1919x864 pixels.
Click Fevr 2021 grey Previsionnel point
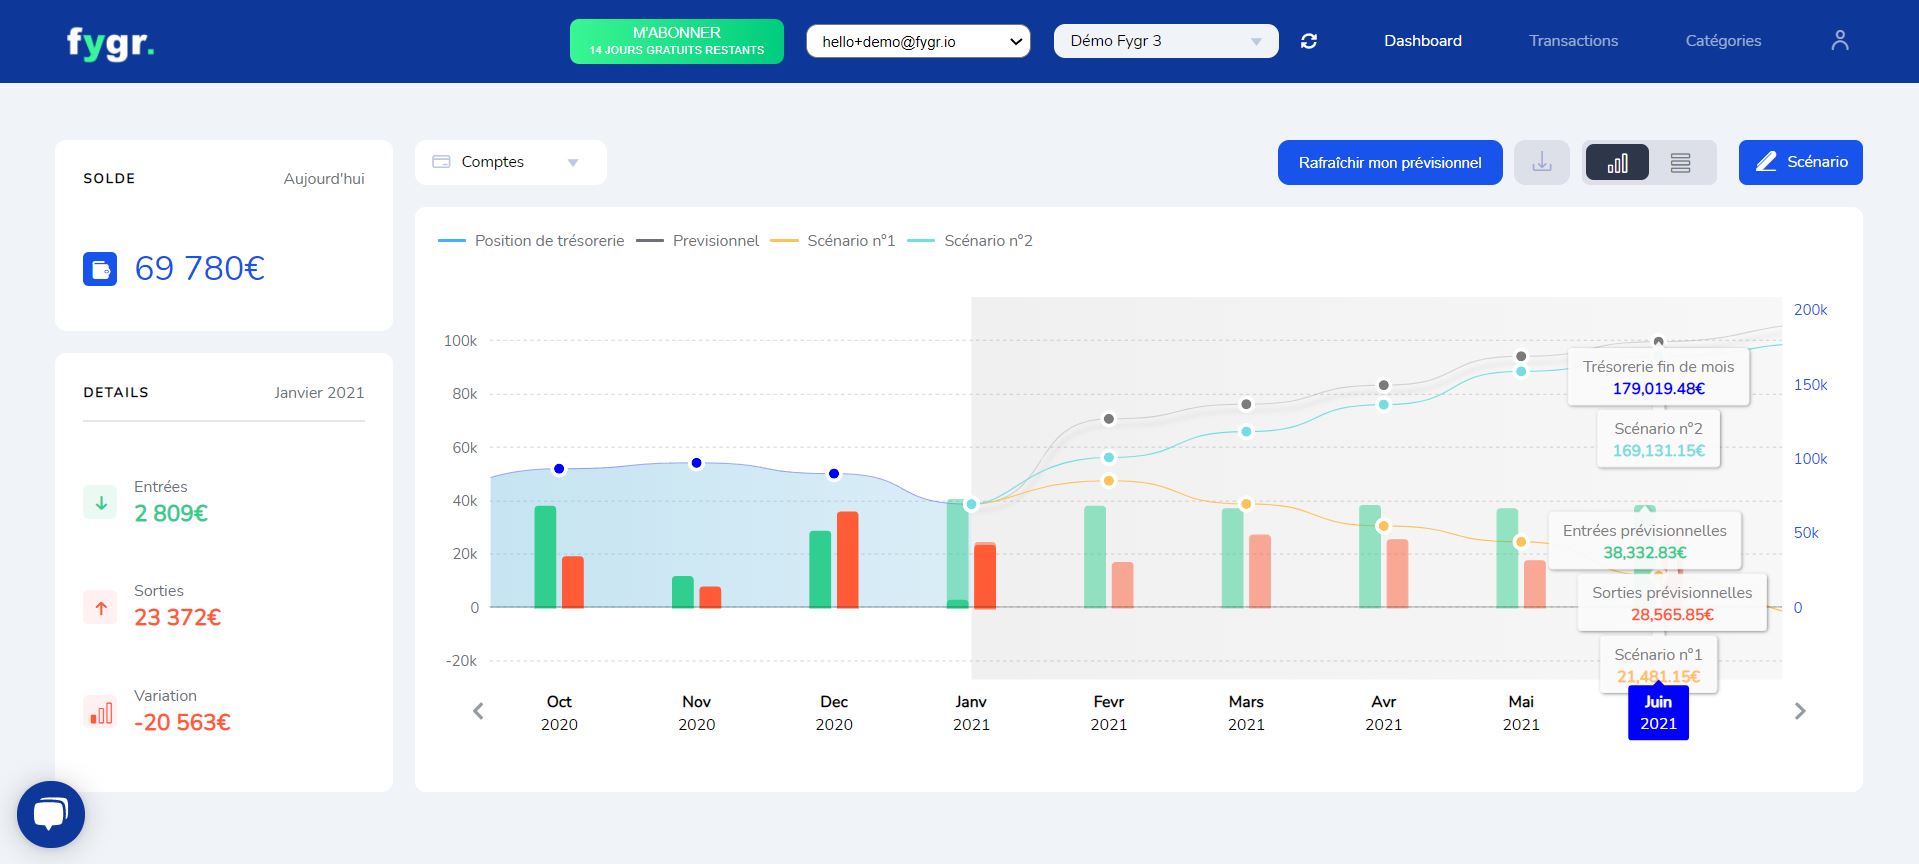[1109, 419]
